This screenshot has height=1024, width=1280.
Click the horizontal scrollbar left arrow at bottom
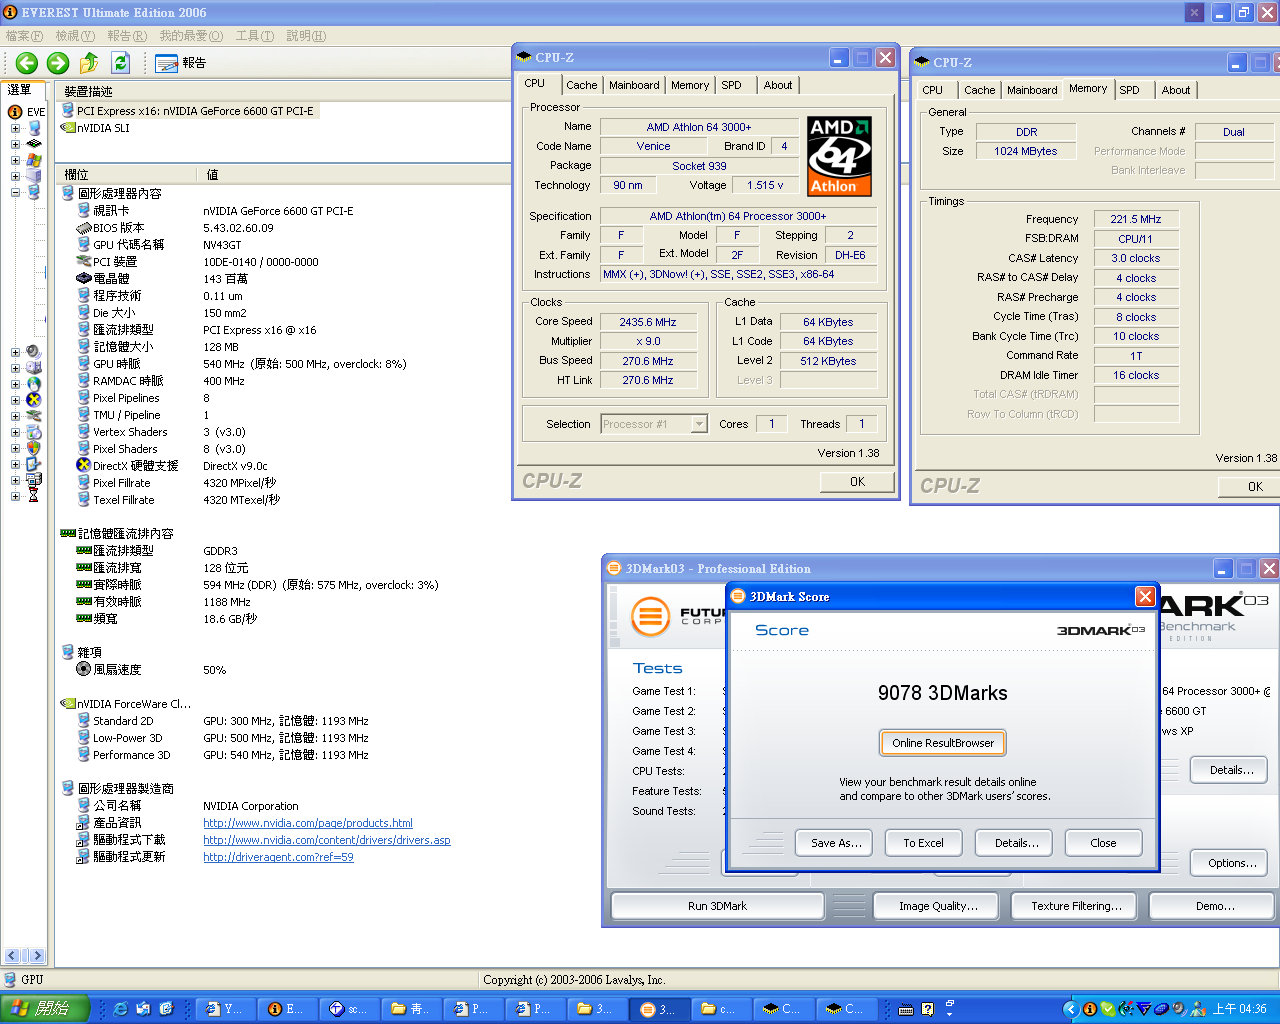coord(12,955)
